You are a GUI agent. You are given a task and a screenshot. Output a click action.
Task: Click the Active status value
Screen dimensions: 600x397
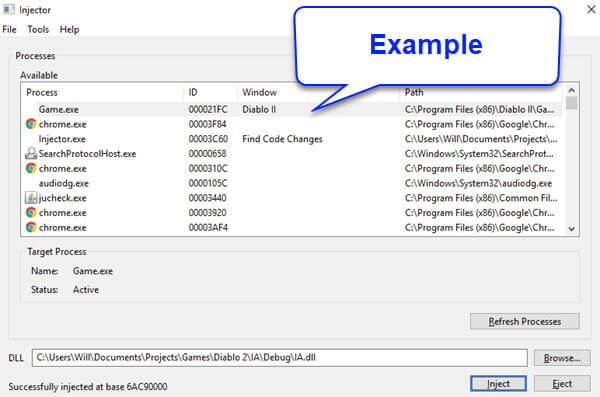pos(86,290)
